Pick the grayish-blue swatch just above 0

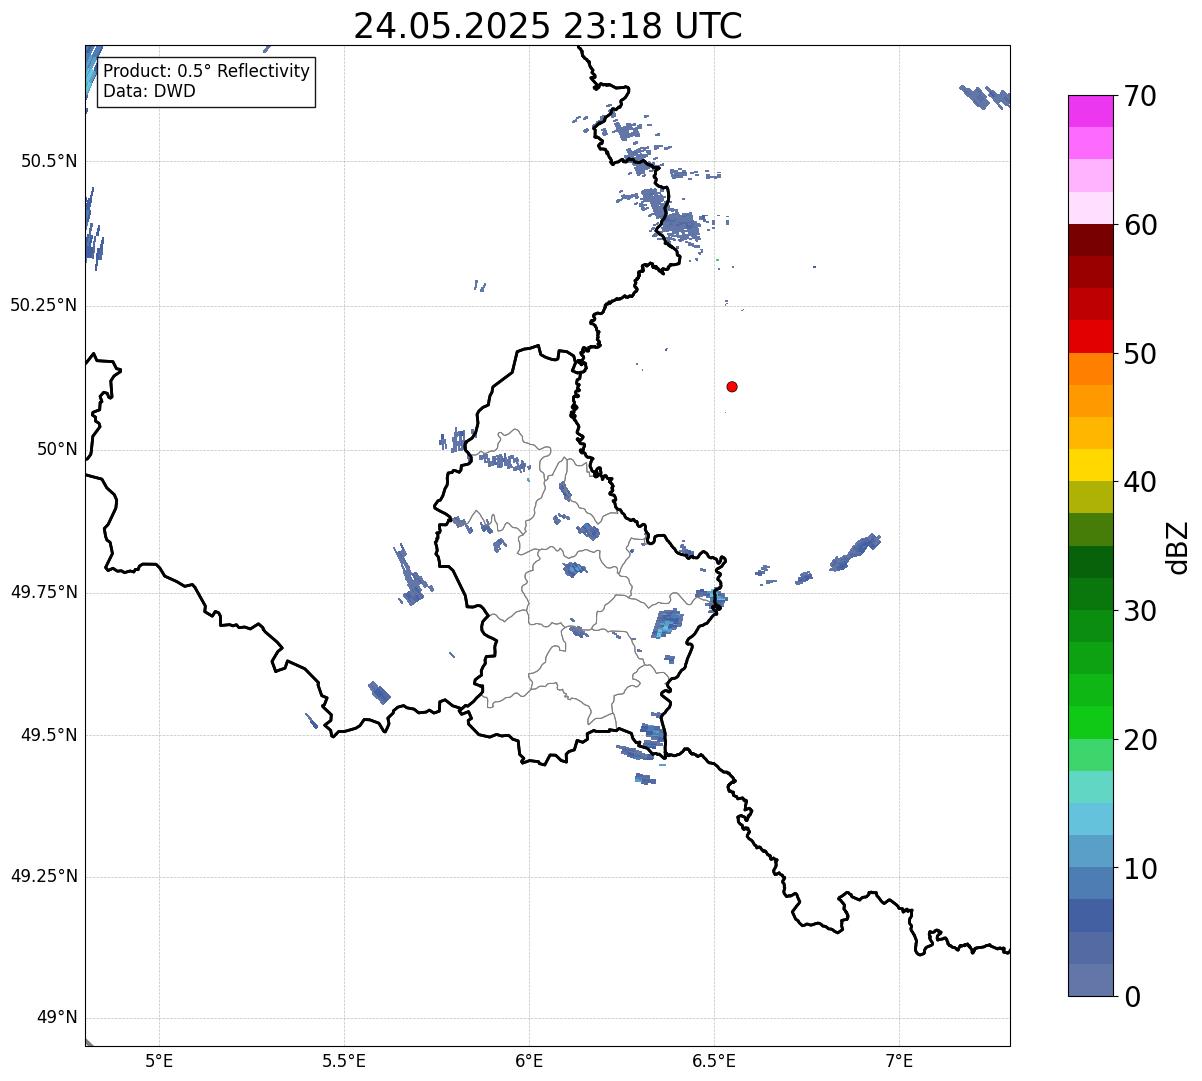click(x=1090, y=980)
